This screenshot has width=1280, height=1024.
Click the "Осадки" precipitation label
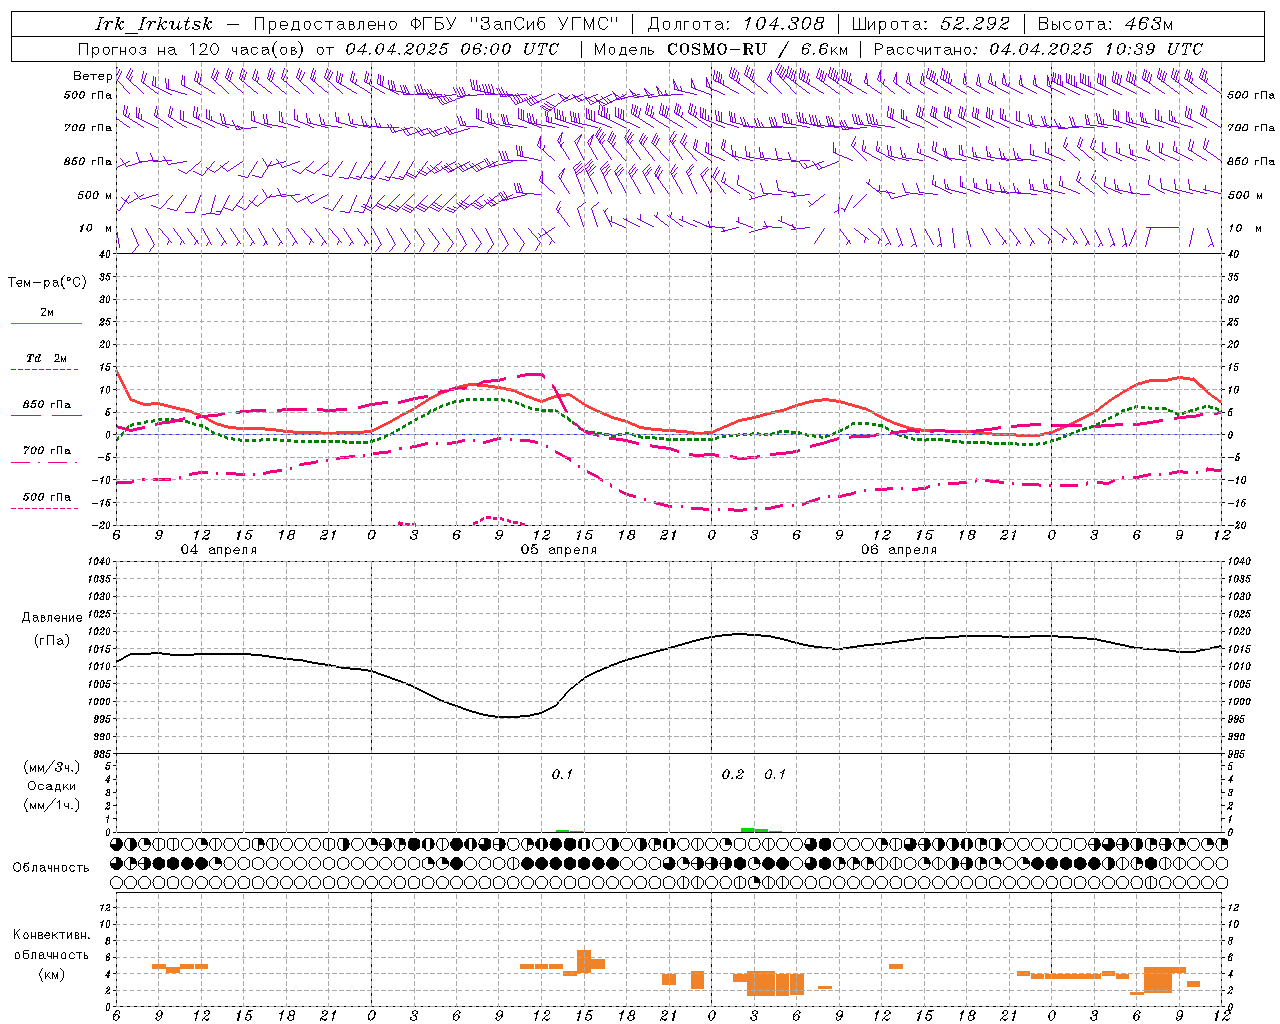(51, 786)
